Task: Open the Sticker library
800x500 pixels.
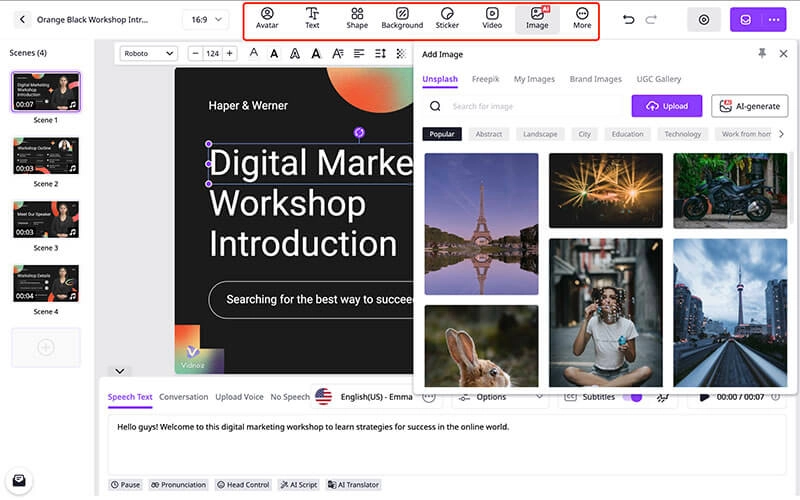Action: pyautogui.click(x=447, y=18)
